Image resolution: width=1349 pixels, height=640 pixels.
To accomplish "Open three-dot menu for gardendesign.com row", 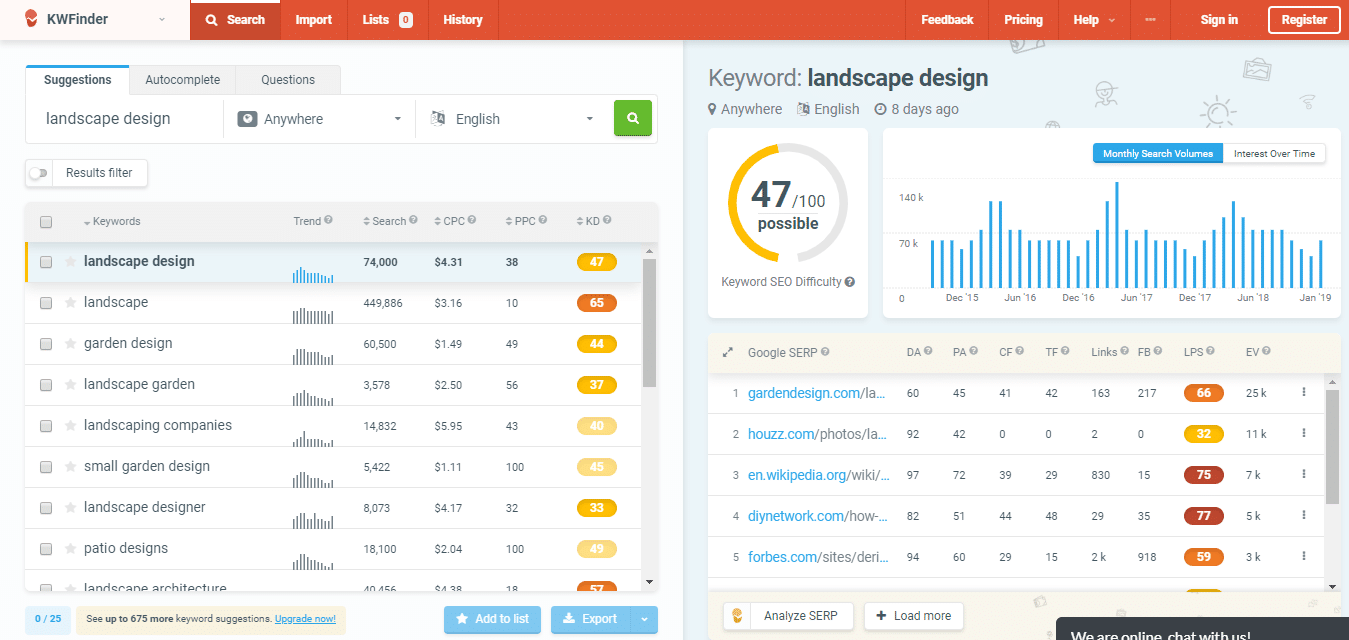I will pyautogui.click(x=1304, y=392).
